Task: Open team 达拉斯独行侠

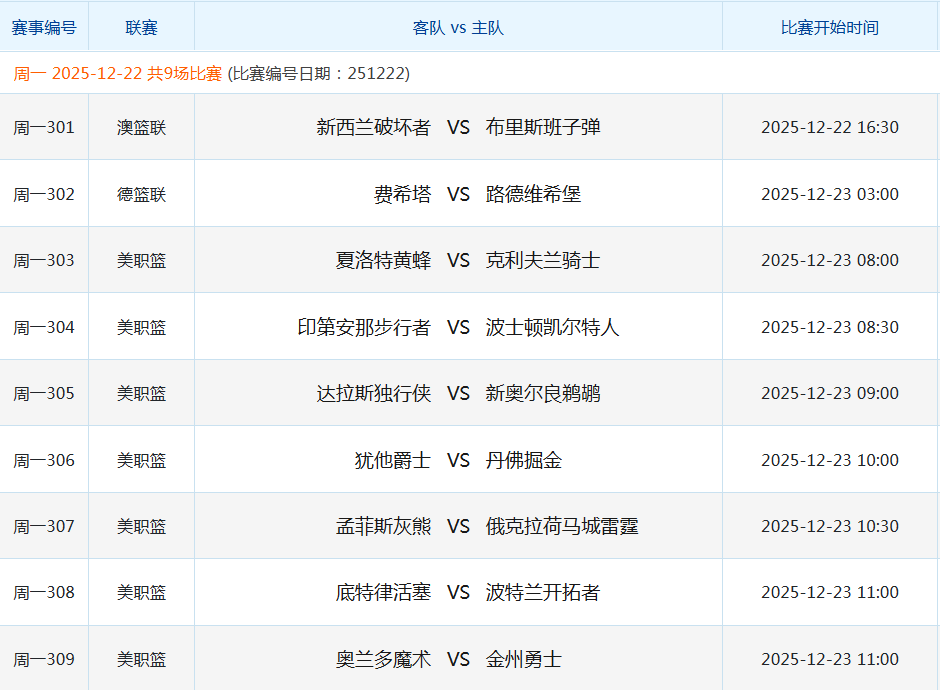Action: 376,393
